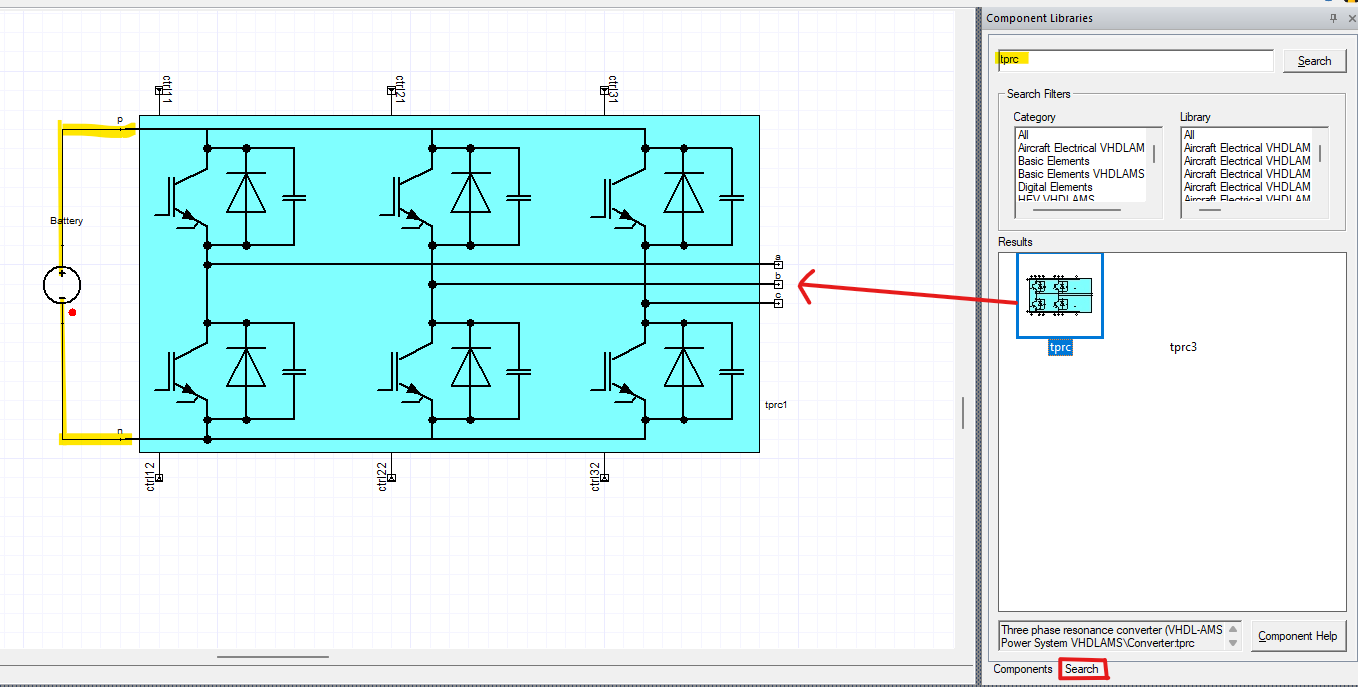Select the Battery voltage source symbol
The width and height of the screenshot is (1358, 687).
point(62,283)
